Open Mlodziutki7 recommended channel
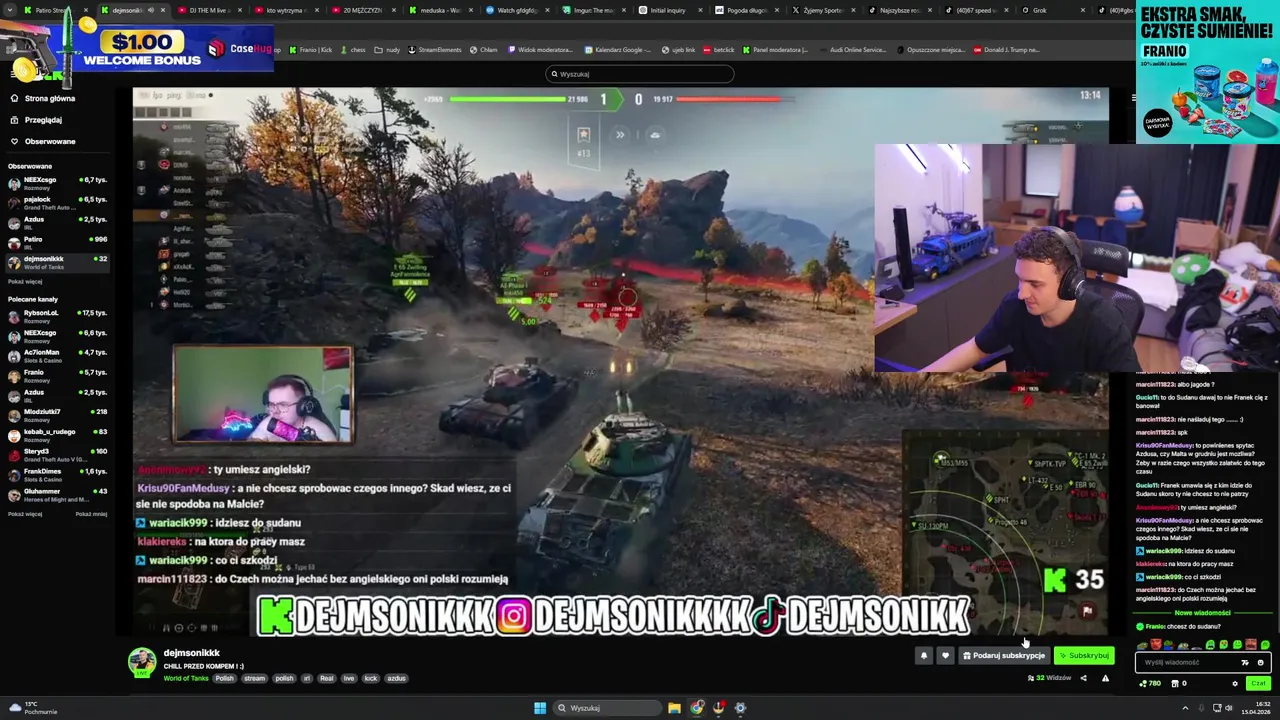This screenshot has width=1280, height=720. coord(58,415)
